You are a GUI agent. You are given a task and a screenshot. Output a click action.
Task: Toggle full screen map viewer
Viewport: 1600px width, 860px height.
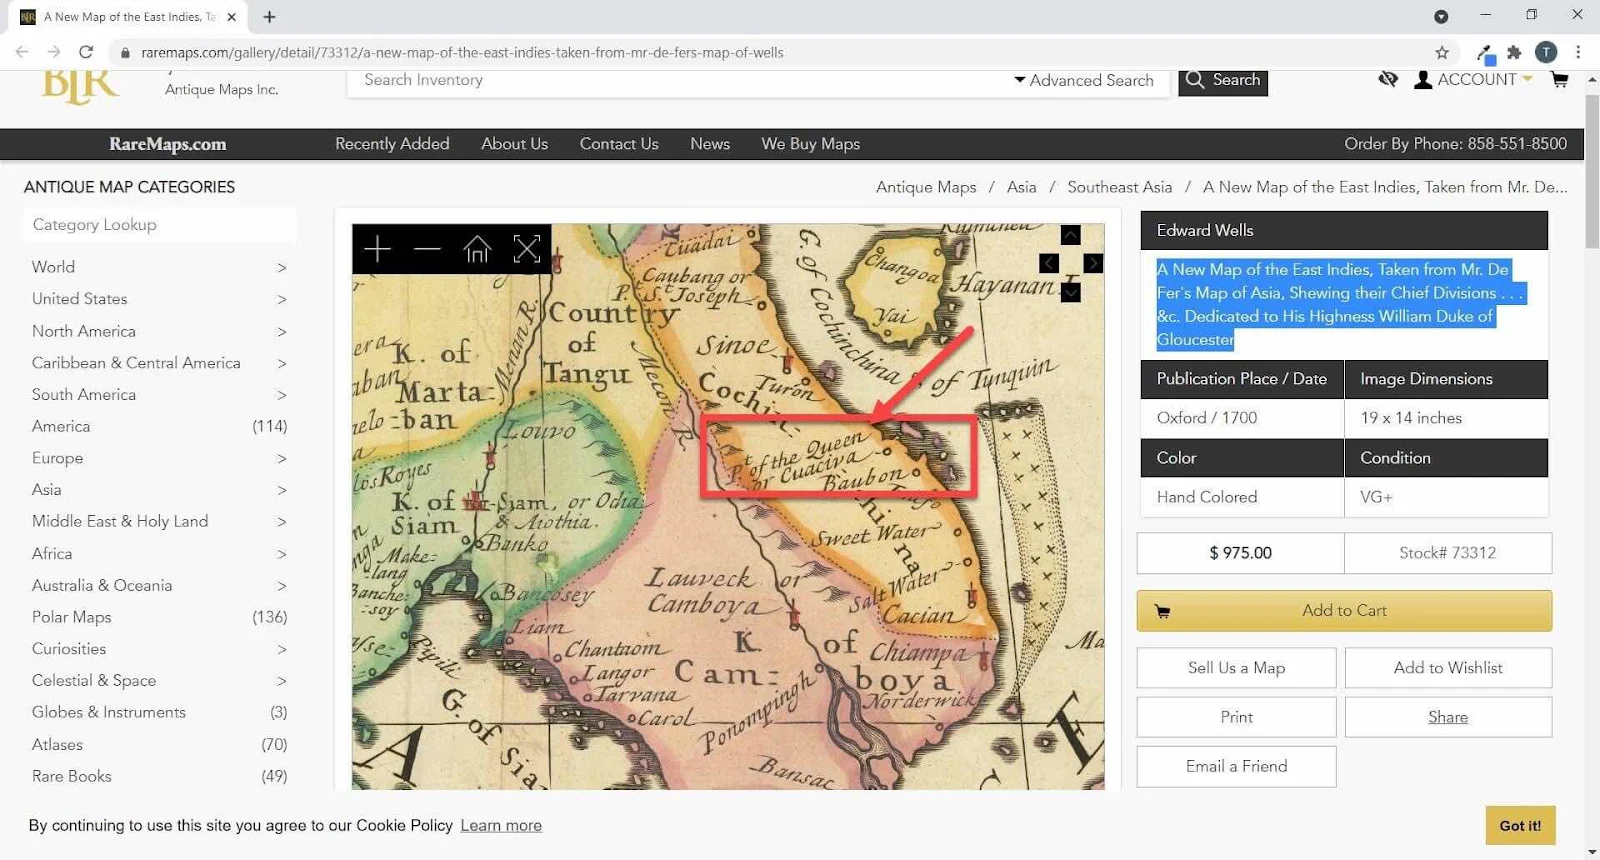tap(527, 249)
